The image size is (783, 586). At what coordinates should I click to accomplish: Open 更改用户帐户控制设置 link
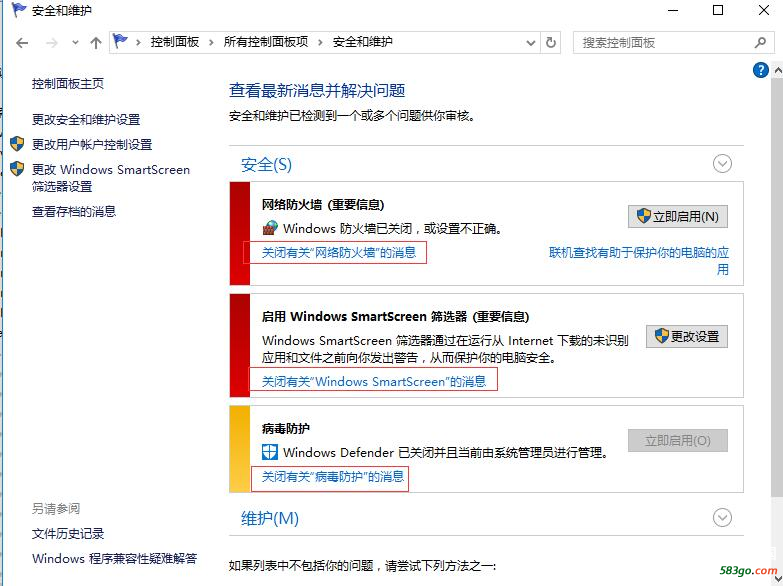(x=92, y=144)
